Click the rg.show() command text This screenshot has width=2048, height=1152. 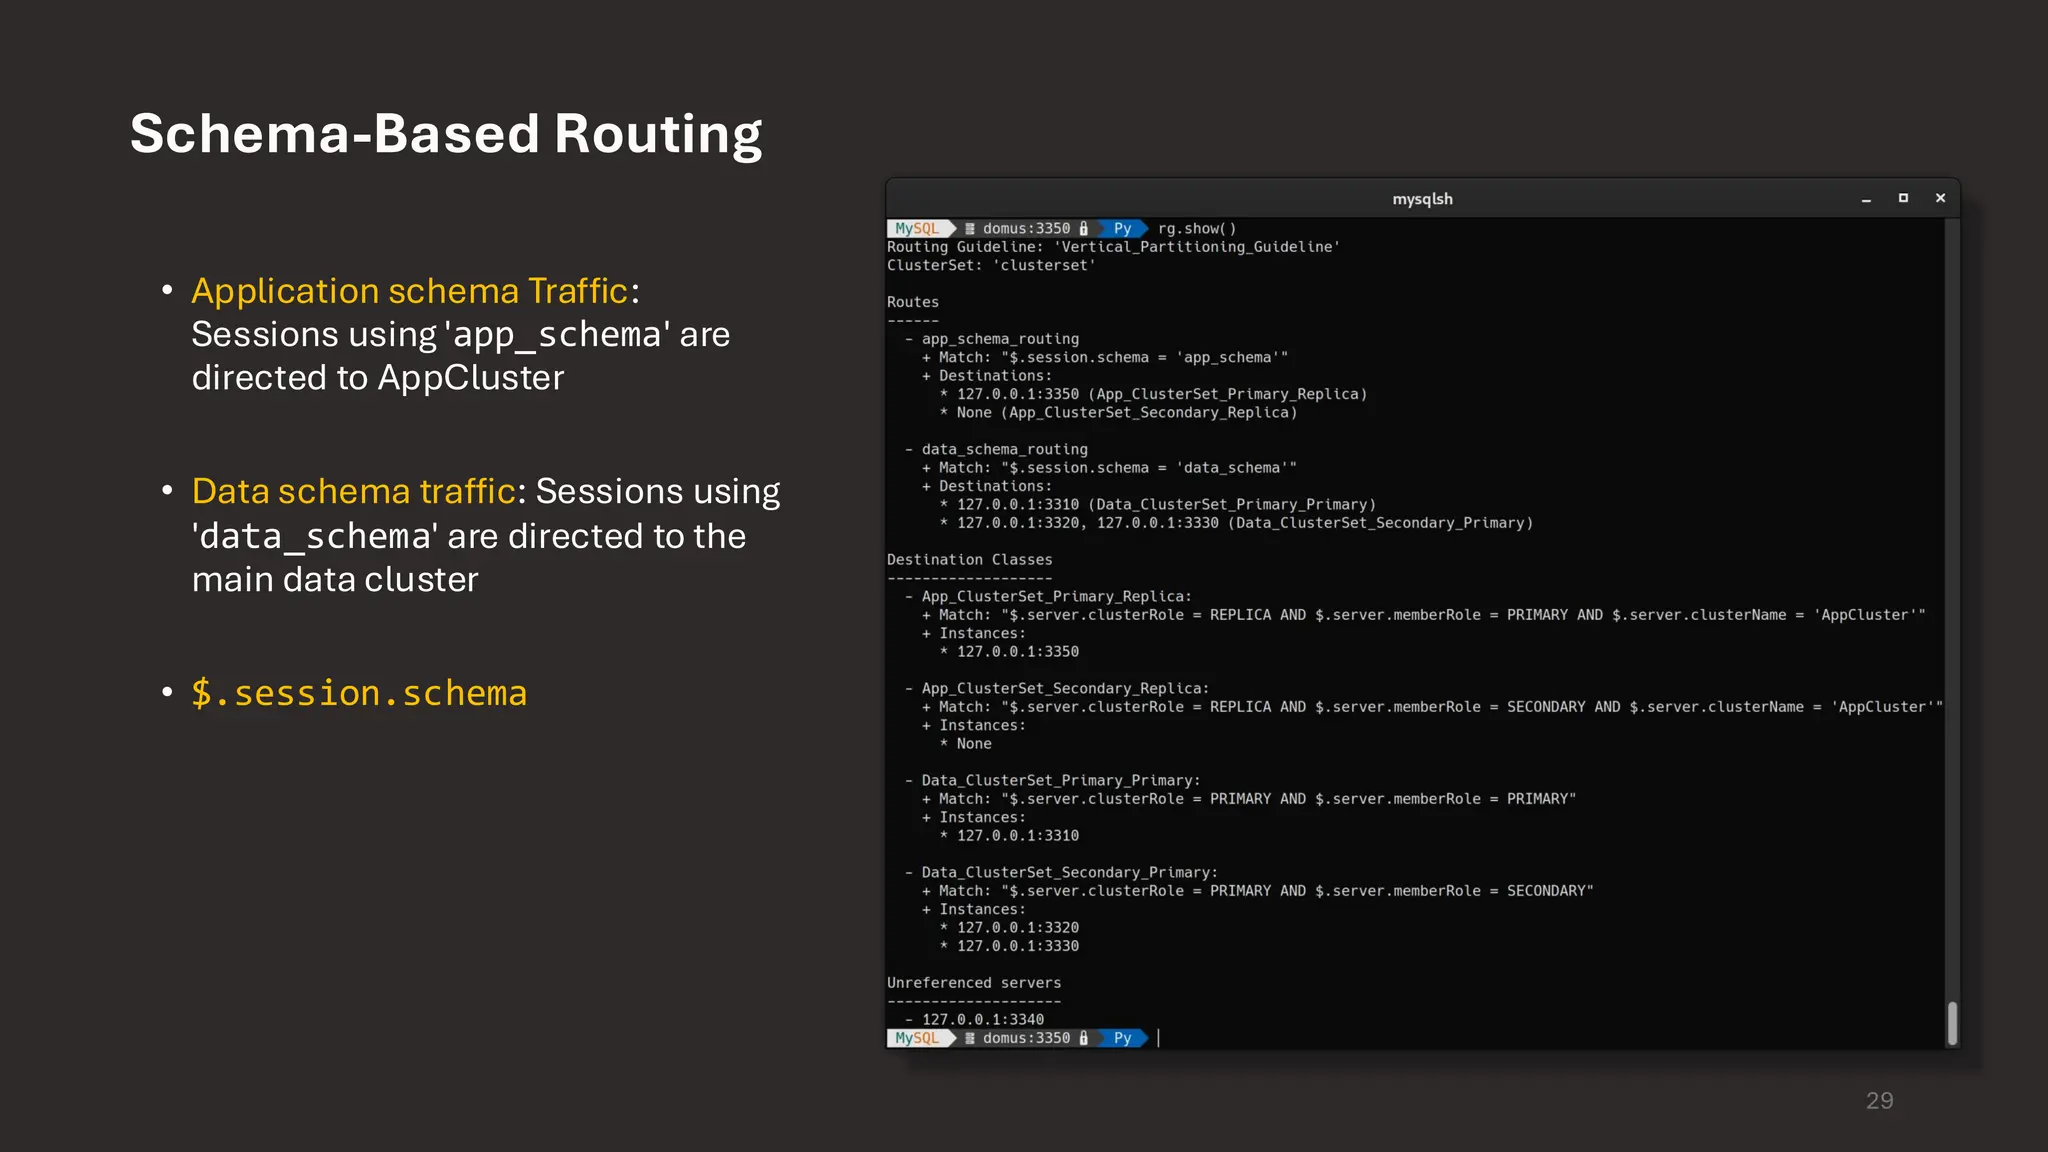tap(1197, 228)
